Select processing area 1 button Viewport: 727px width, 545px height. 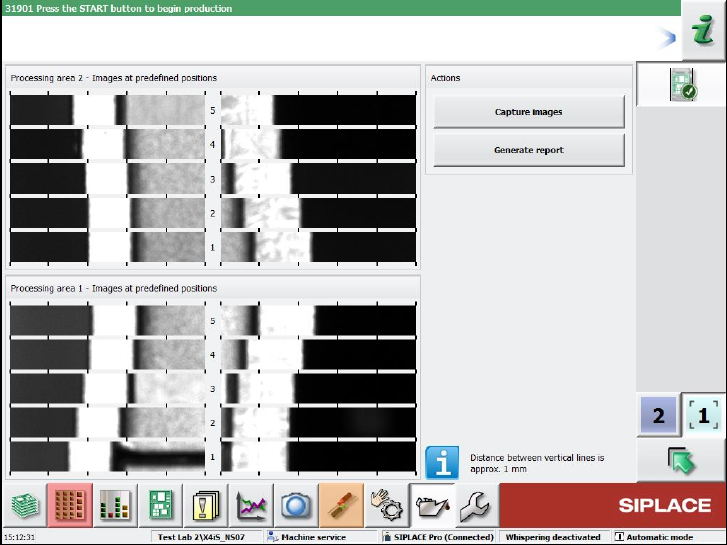point(703,415)
